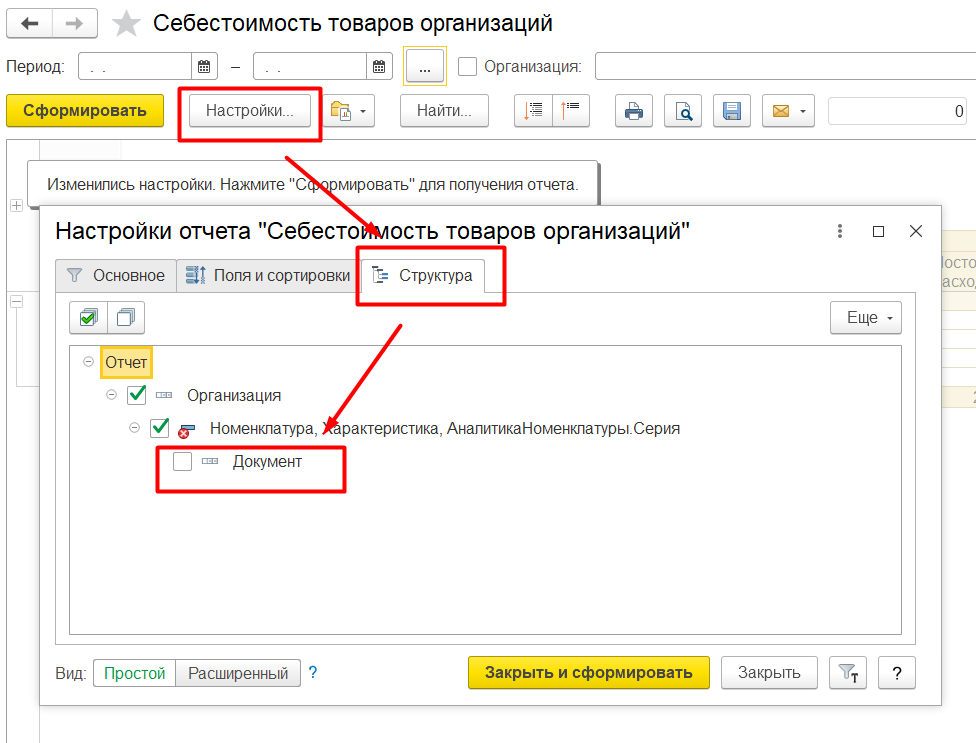Open the Еще dropdown menu
This screenshot has height=743, width=976.
866,318
